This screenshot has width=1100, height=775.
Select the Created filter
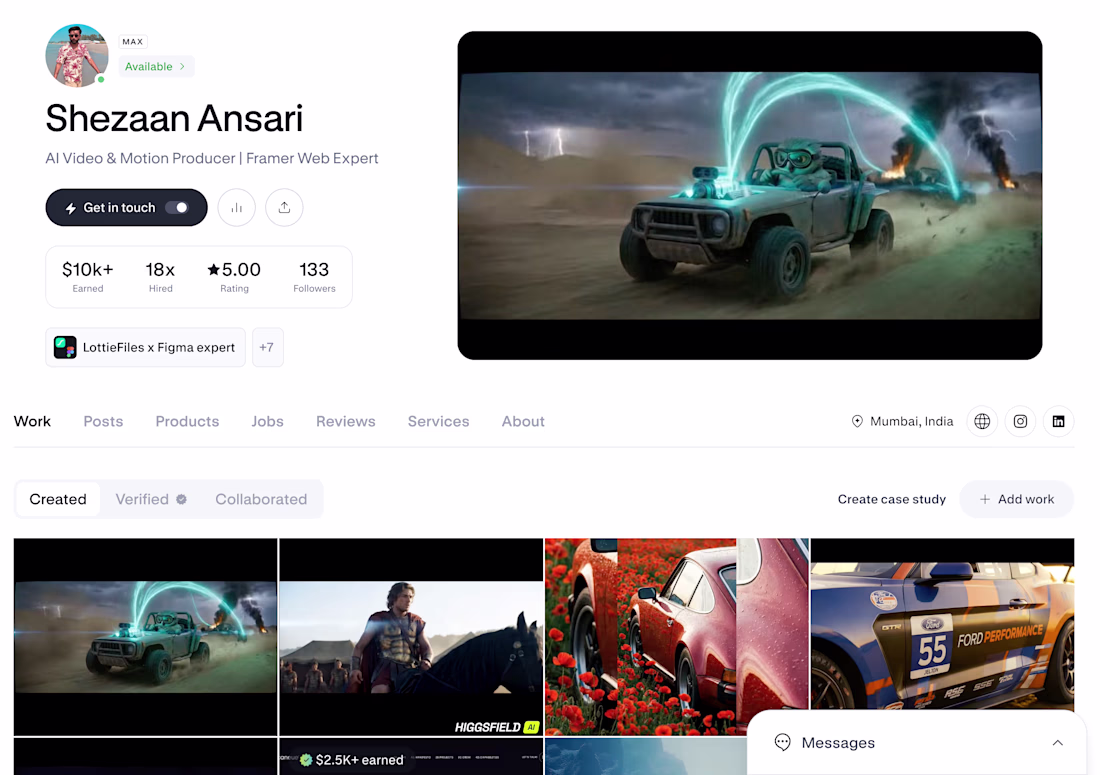point(58,499)
